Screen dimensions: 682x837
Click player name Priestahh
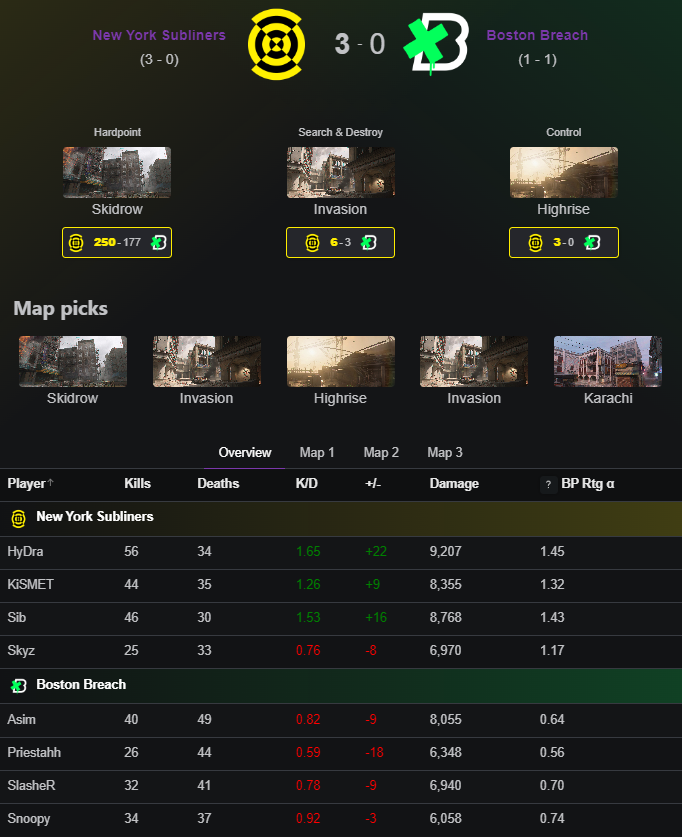tap(34, 753)
